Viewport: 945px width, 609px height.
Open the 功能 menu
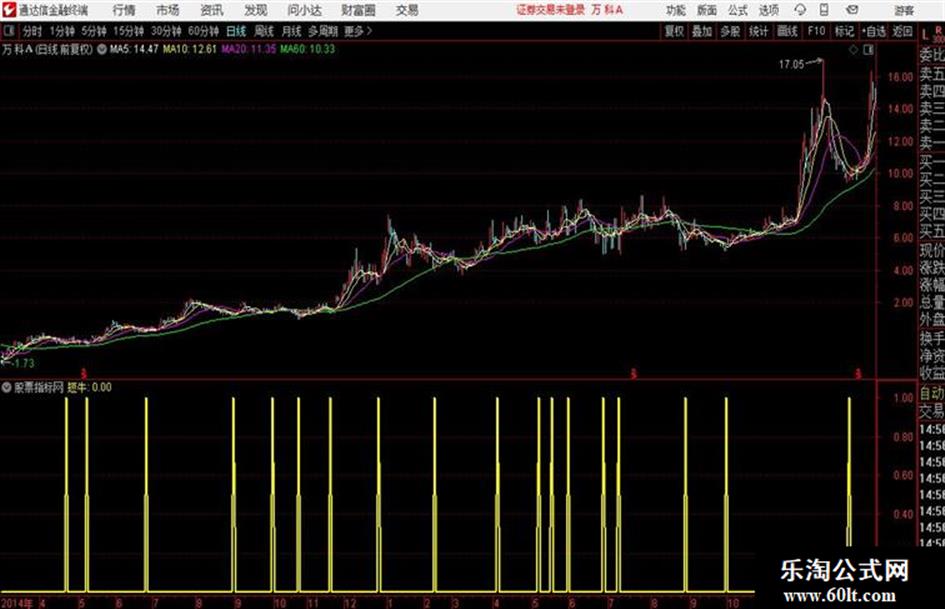(x=676, y=10)
